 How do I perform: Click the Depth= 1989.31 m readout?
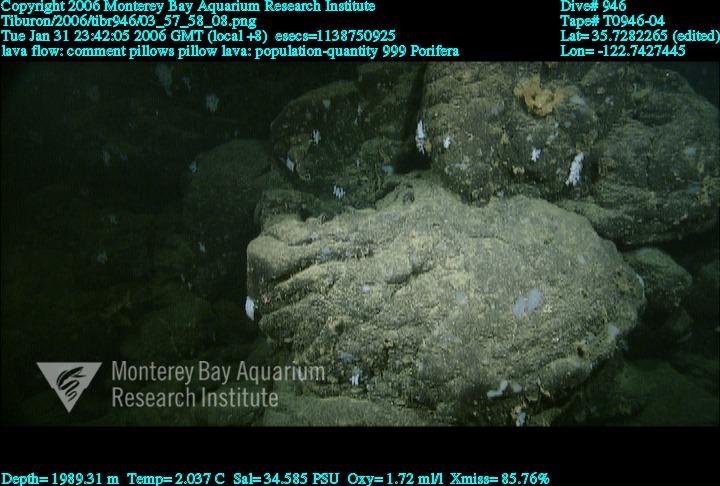tap(60, 478)
